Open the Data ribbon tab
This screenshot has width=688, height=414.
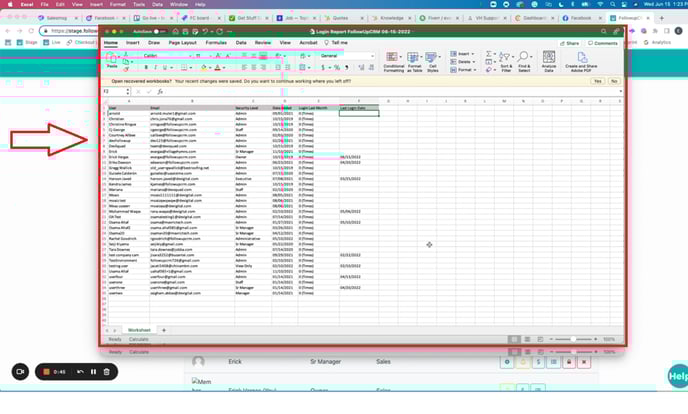241,43
